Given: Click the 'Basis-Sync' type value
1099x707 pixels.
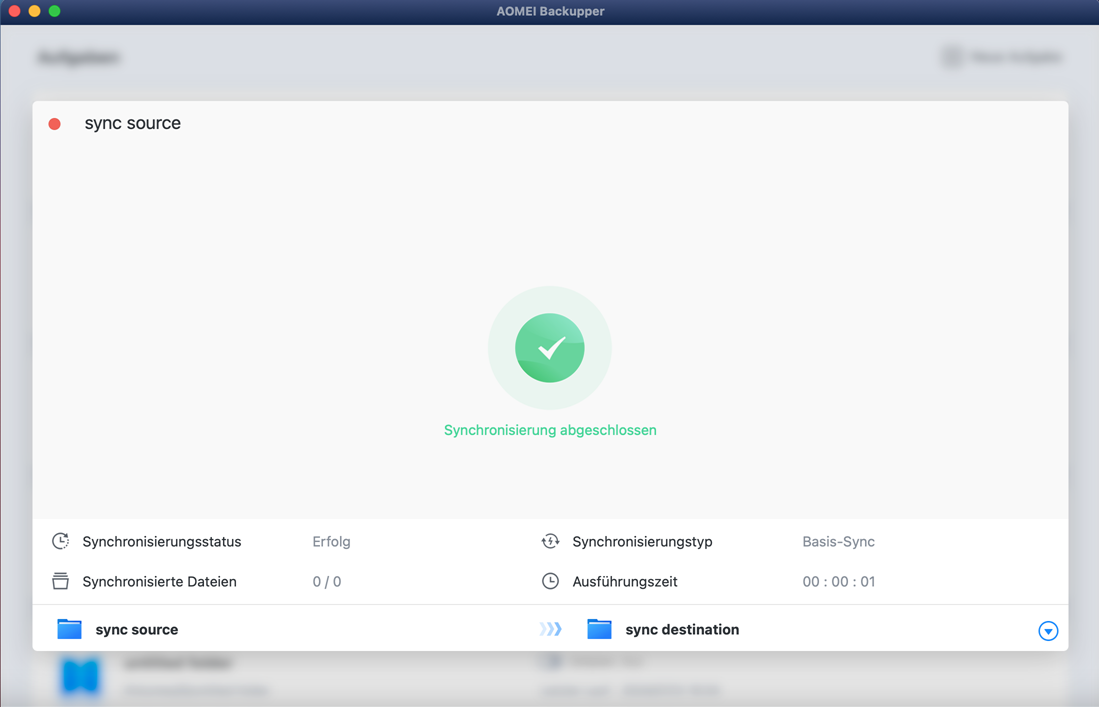Looking at the screenshot, I should coord(838,542).
